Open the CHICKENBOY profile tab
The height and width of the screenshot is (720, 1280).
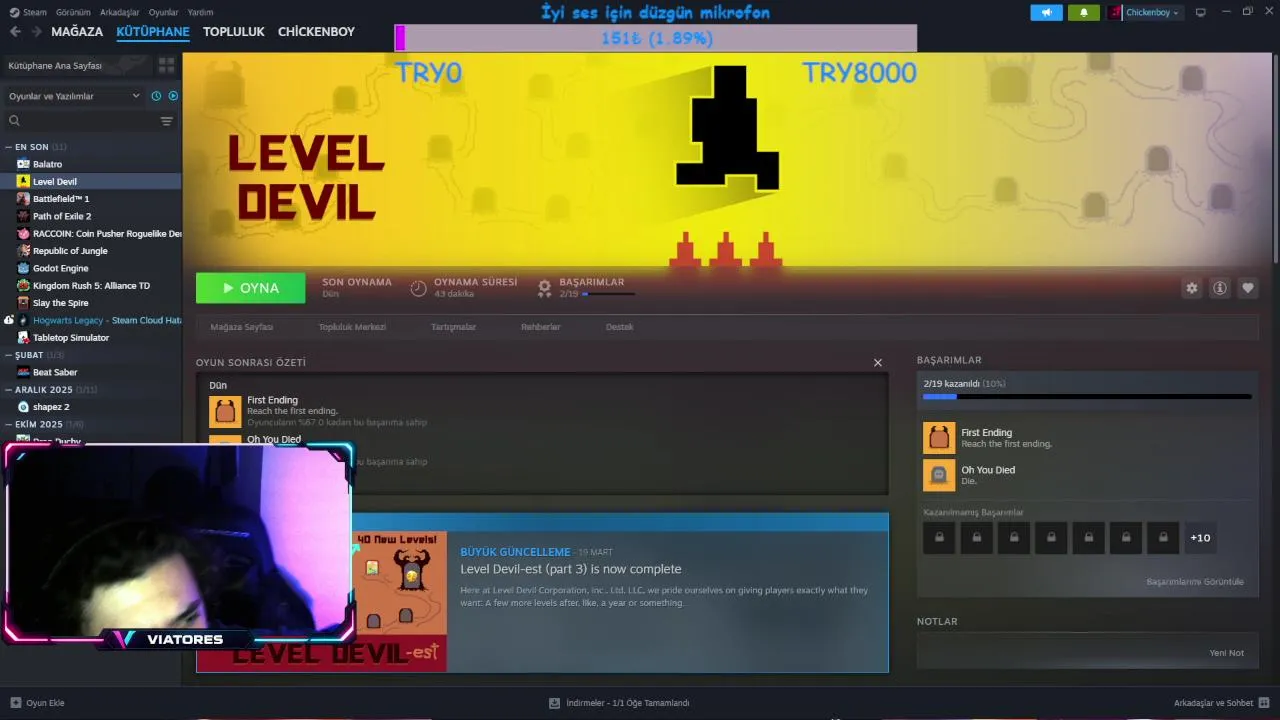tap(316, 32)
